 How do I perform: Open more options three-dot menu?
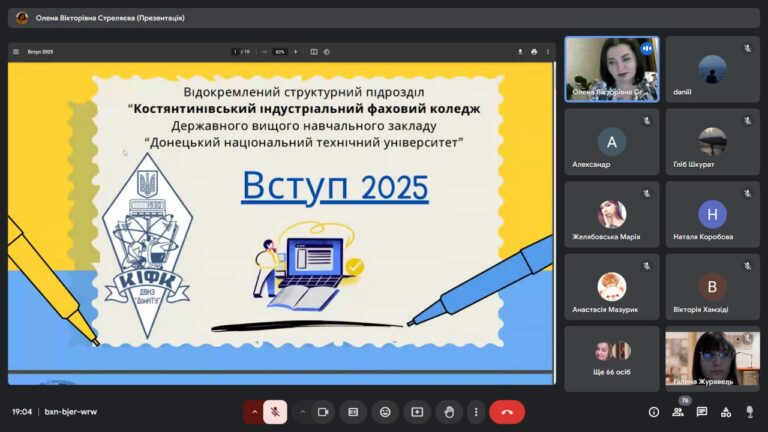476,412
